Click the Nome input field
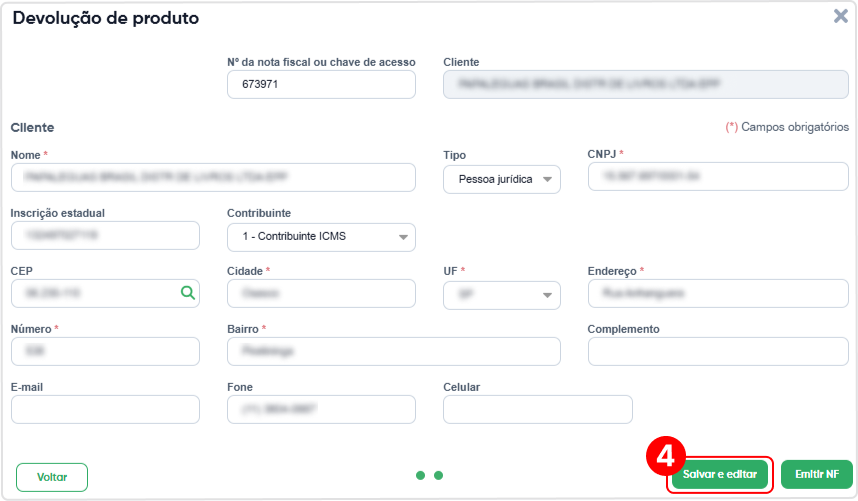 213,177
